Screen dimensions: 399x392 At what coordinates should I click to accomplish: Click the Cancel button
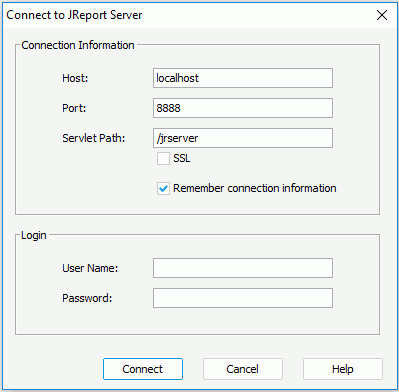pos(243,369)
